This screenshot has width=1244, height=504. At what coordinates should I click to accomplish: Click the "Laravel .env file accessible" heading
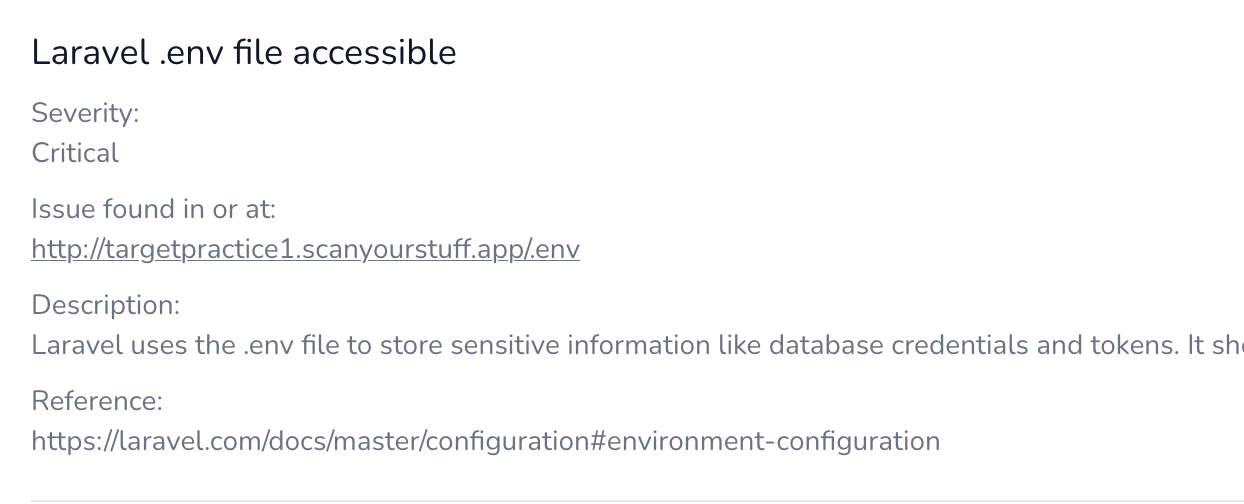pos(244,53)
